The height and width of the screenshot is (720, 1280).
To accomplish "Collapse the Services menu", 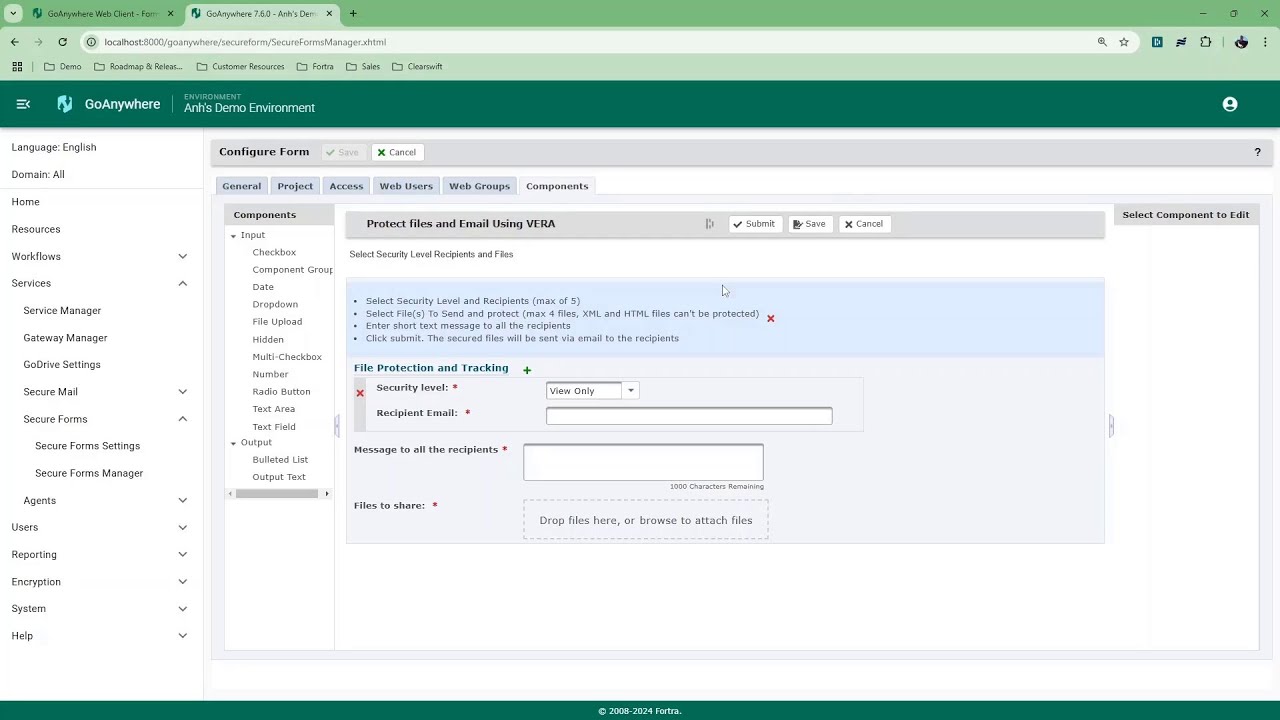I will click(182, 284).
